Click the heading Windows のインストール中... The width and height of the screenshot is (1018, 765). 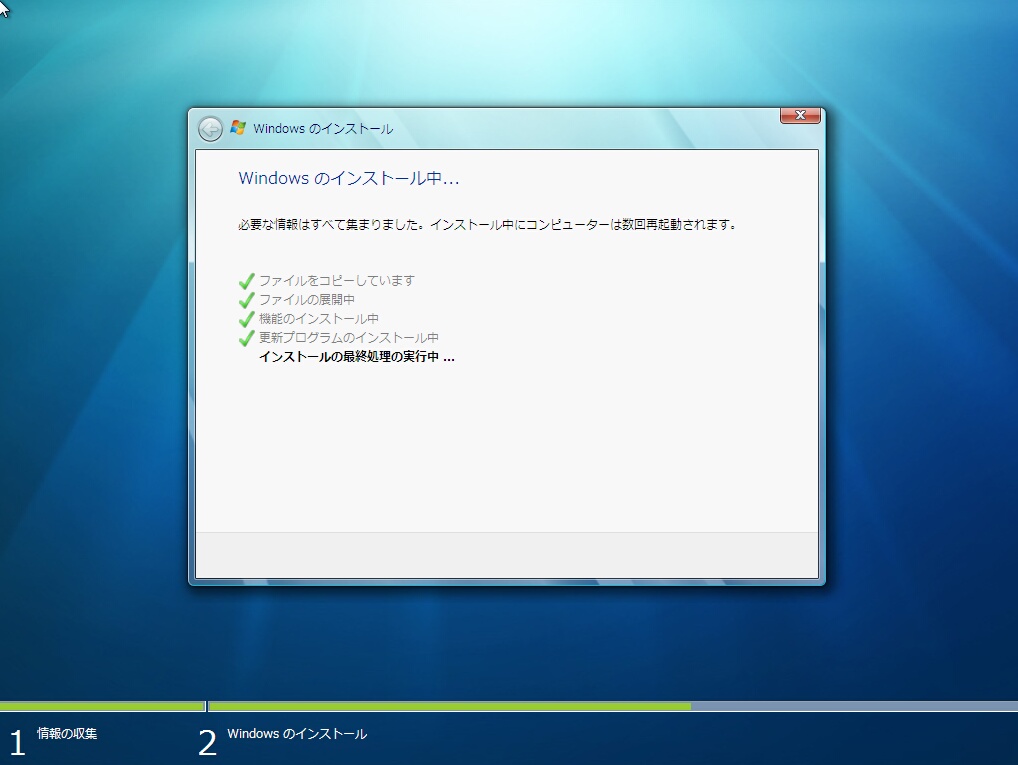pyautogui.click(x=349, y=178)
